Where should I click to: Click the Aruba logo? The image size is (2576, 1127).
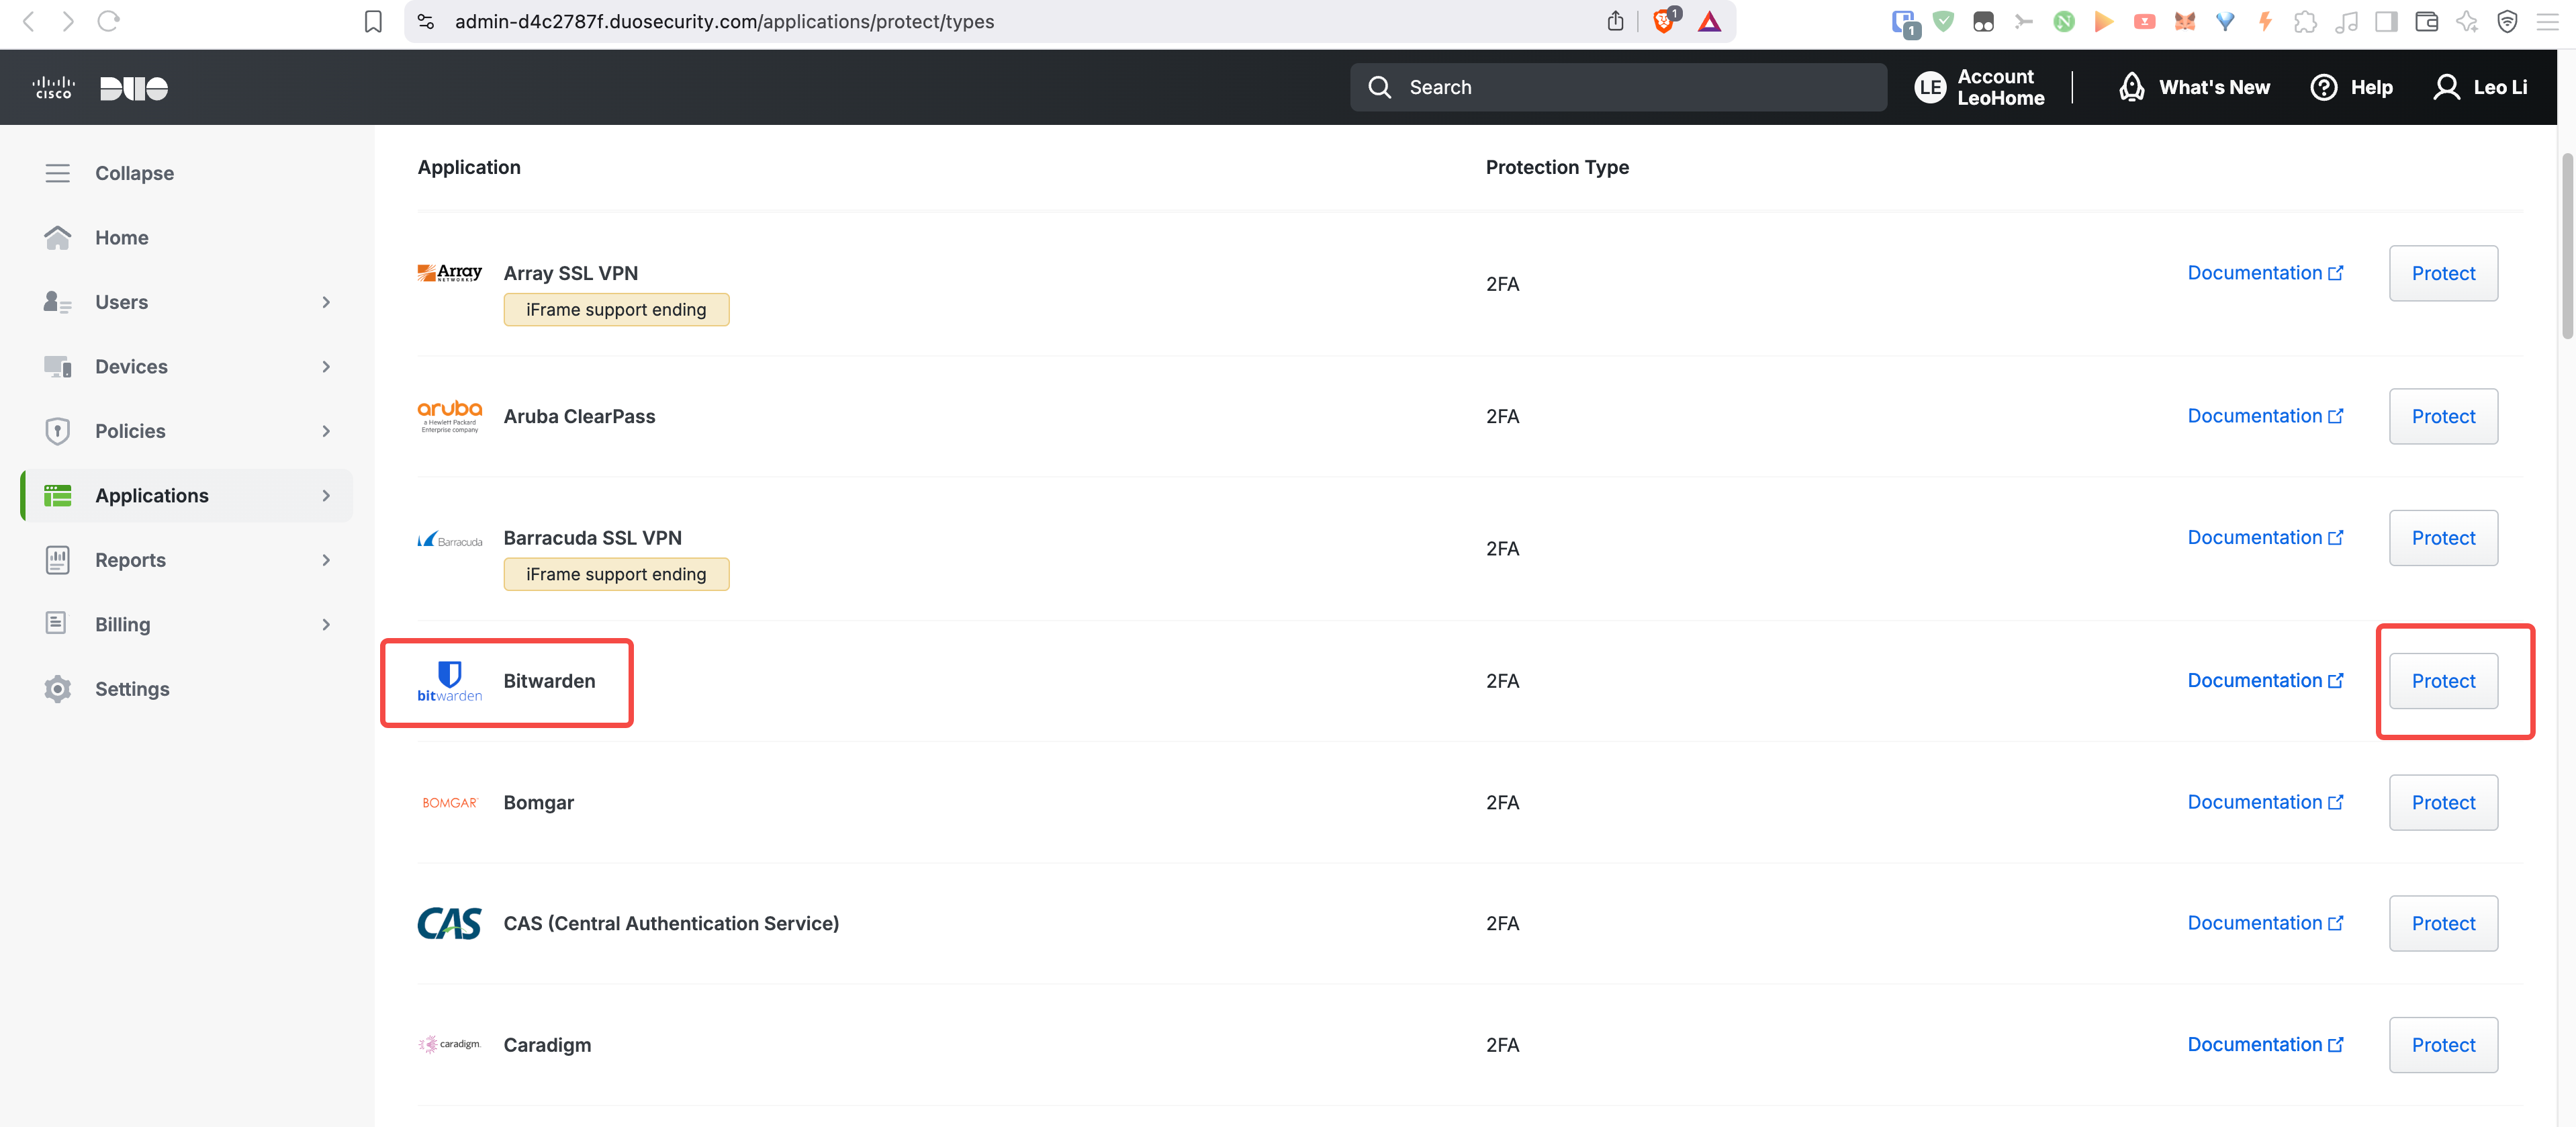point(450,416)
